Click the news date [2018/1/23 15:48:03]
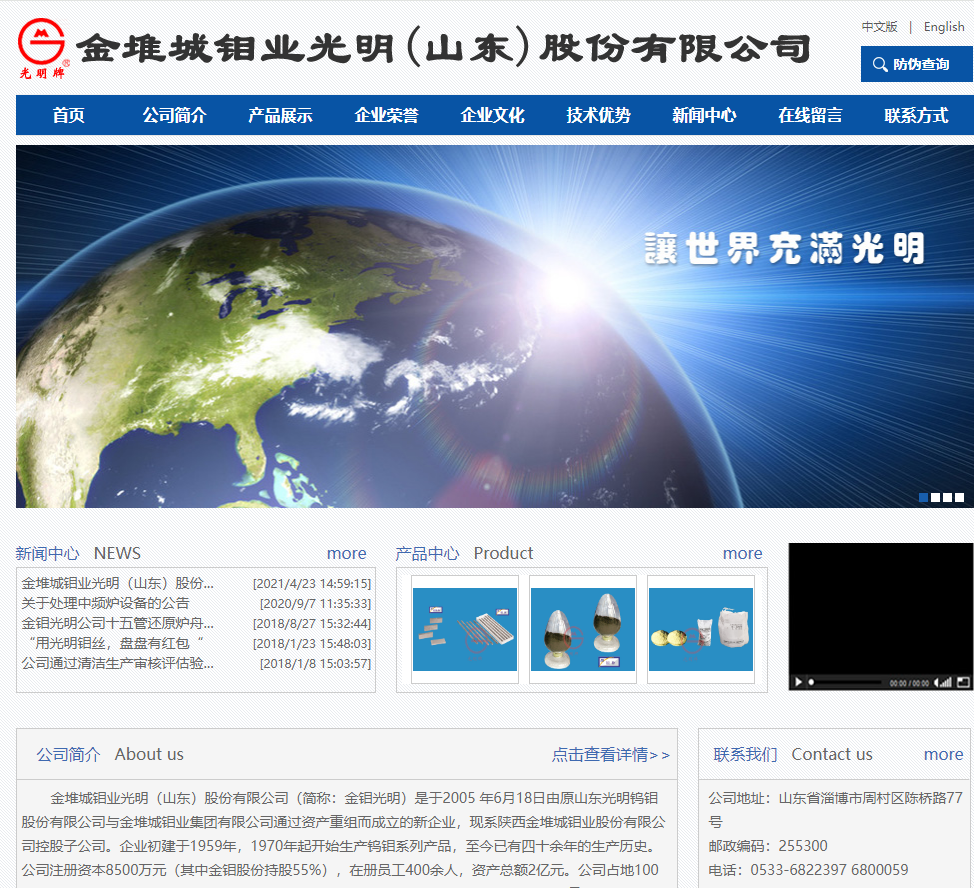The height and width of the screenshot is (888, 974). (x=312, y=643)
